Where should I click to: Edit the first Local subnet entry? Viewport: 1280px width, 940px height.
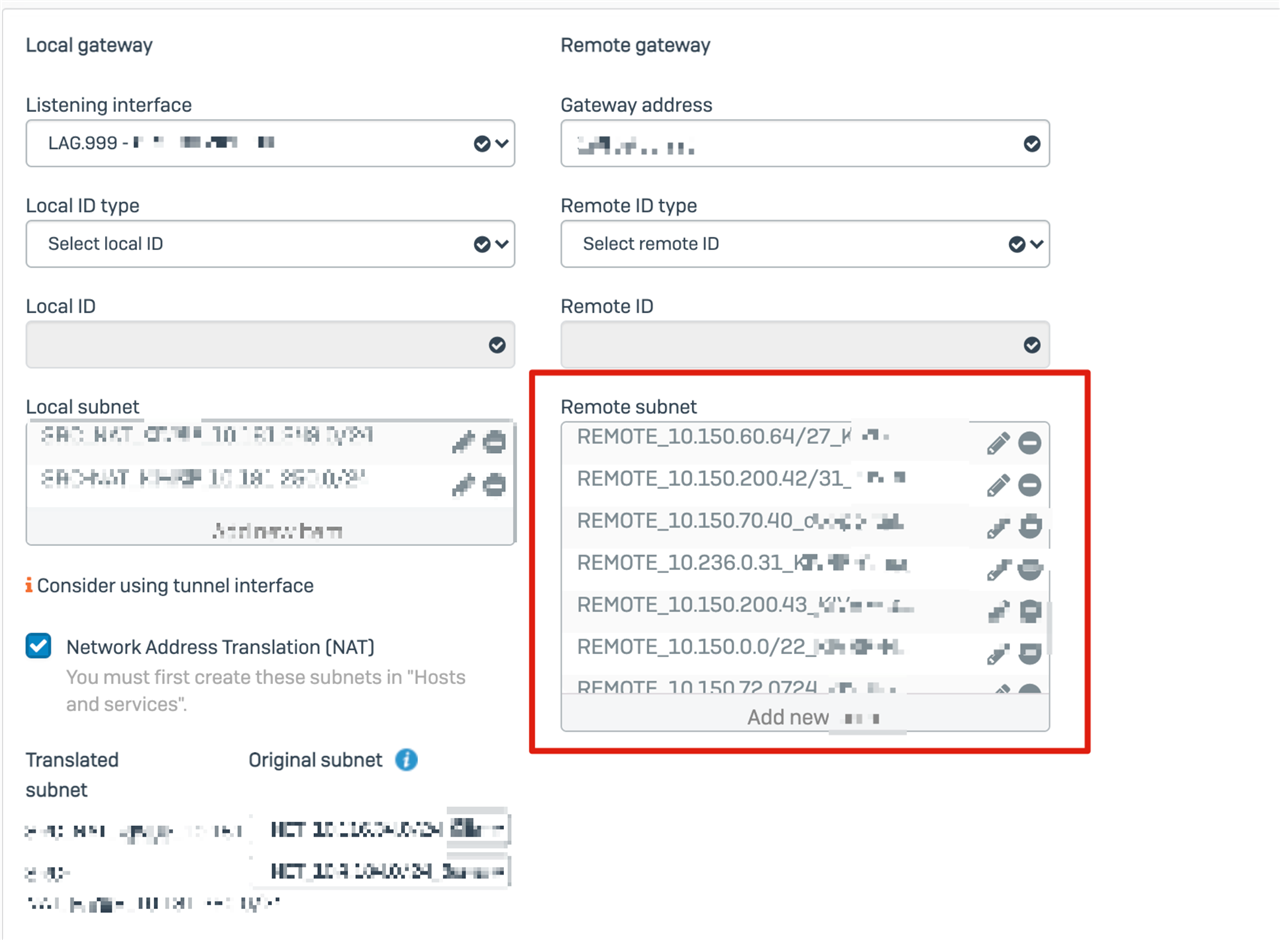462,442
